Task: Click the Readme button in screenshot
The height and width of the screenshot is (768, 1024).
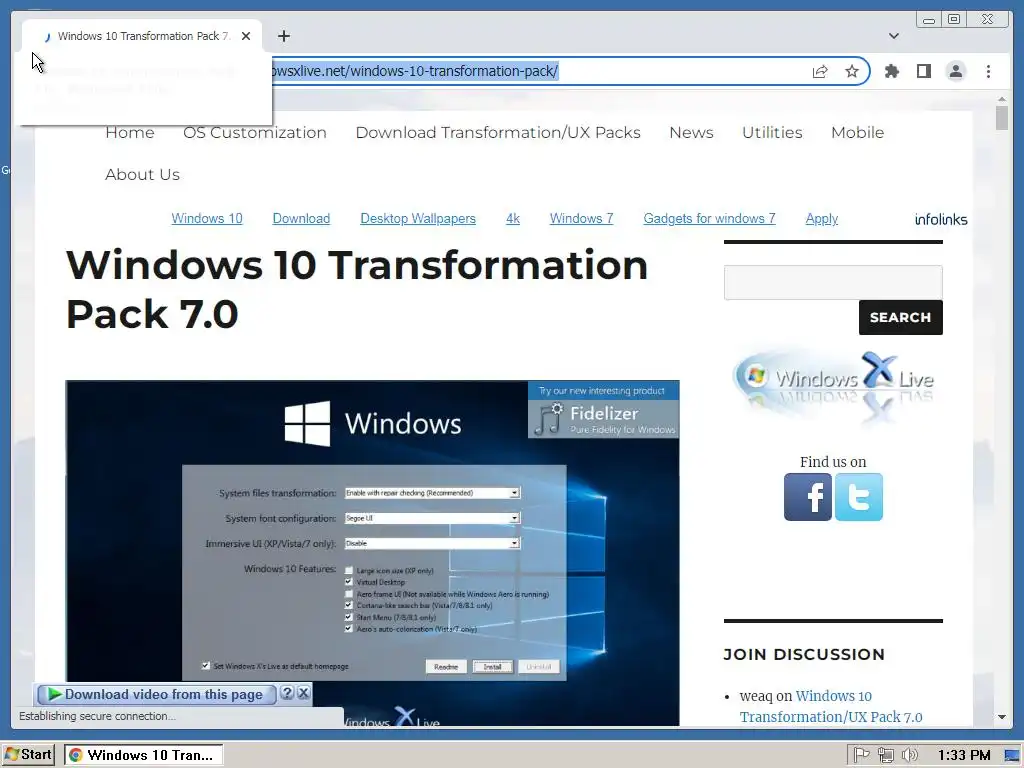Action: point(446,667)
